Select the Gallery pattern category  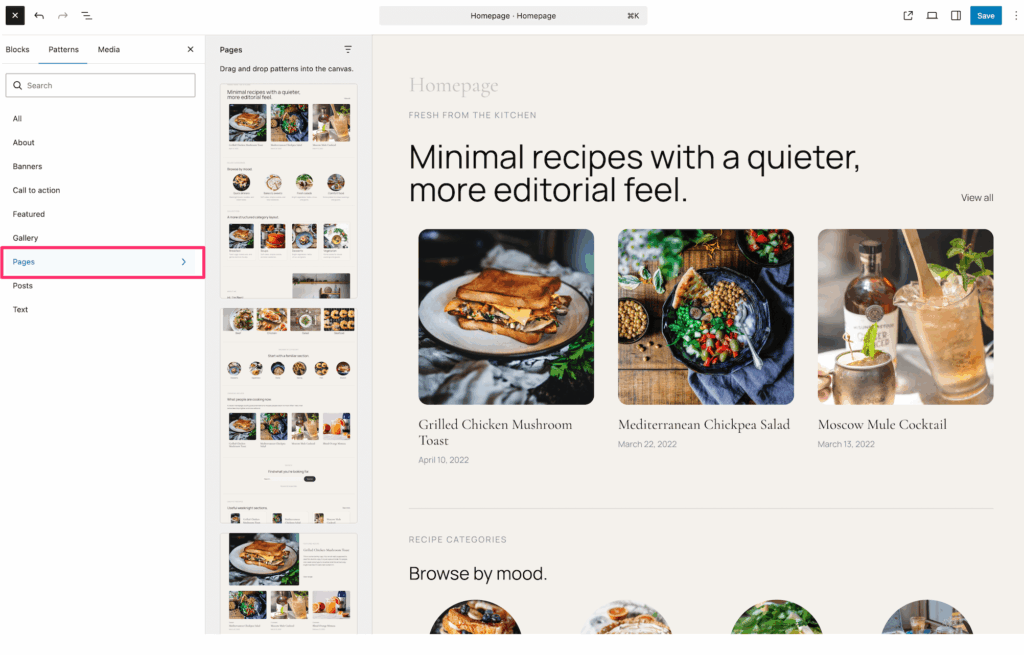point(25,238)
